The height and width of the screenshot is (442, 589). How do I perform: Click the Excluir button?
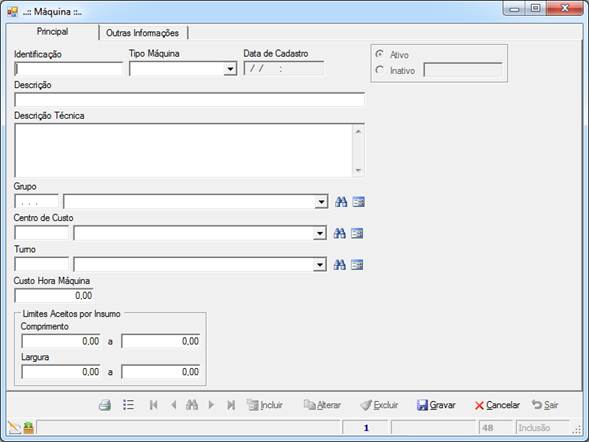click(x=379, y=405)
